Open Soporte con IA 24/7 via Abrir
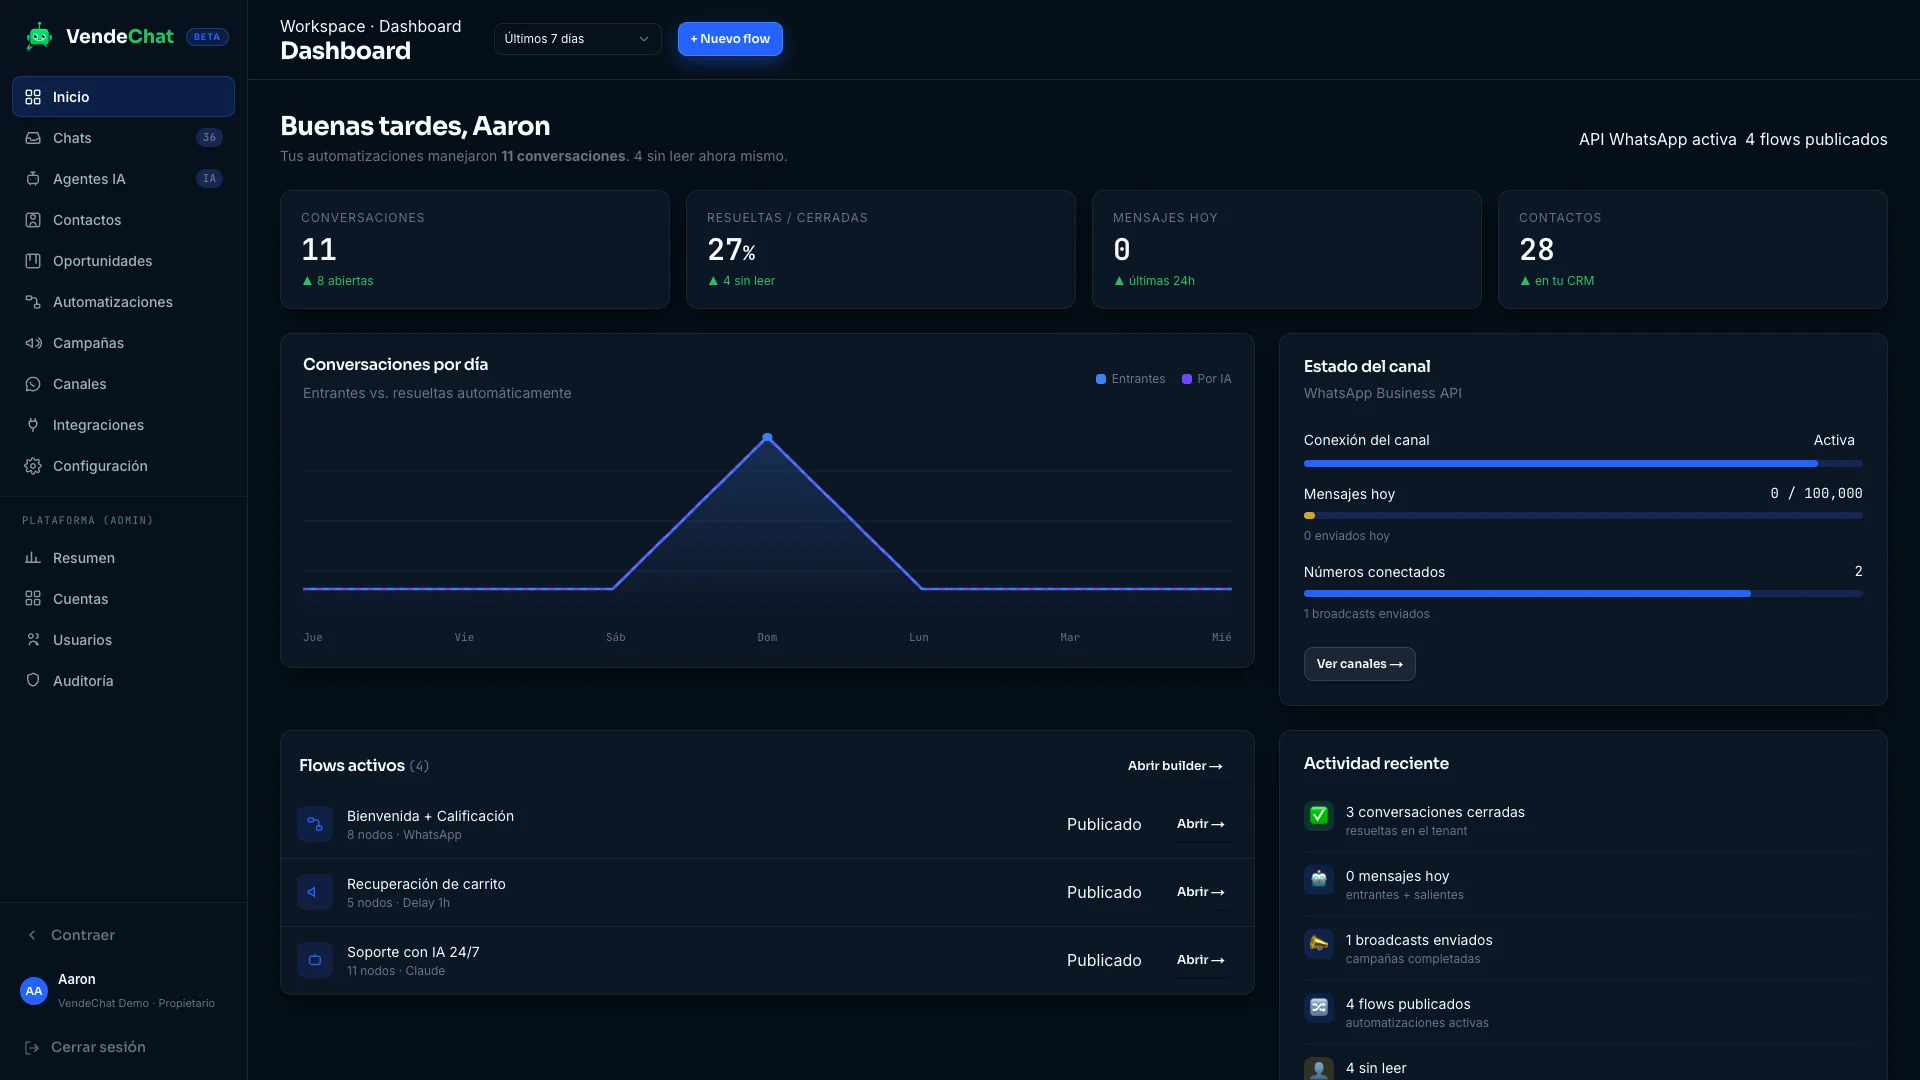Screen dimensions: 1920x1080 pyautogui.click(x=1200, y=960)
